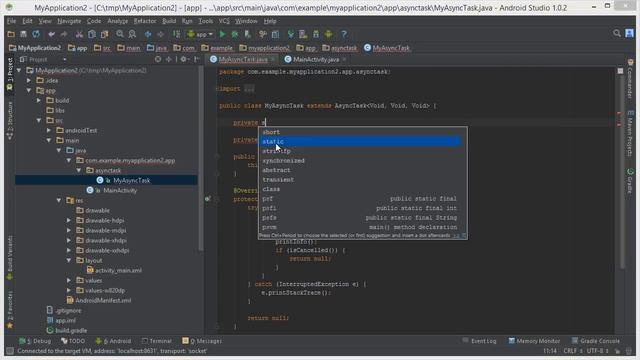Click the Search Everywhere magnifier icon
Image resolution: width=640 pixels, height=360 pixels.
(x=617, y=33)
